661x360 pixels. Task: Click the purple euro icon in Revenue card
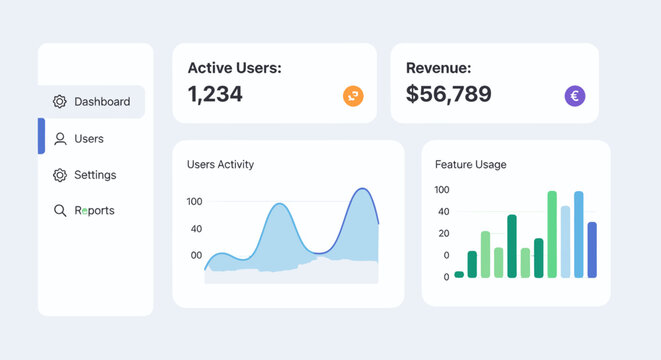[575, 96]
